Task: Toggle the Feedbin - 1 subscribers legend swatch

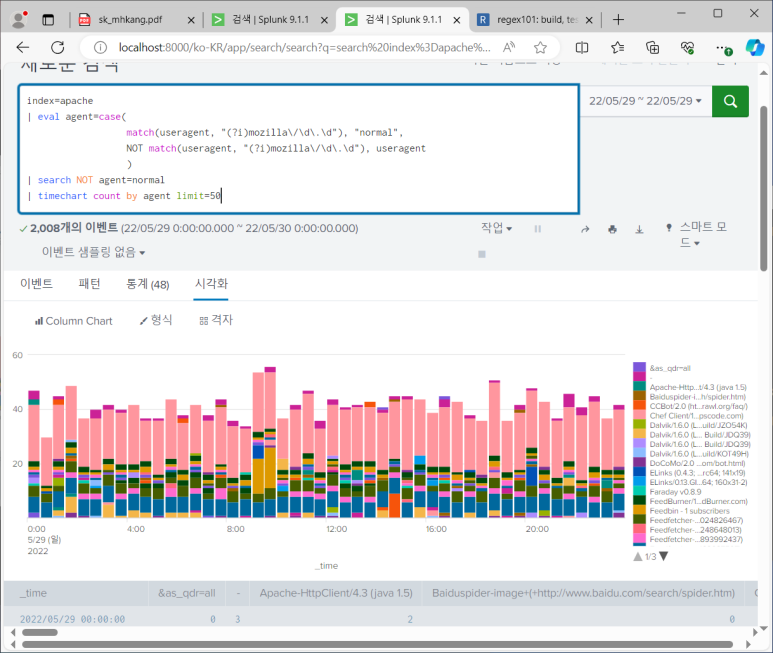Action: pos(639,510)
